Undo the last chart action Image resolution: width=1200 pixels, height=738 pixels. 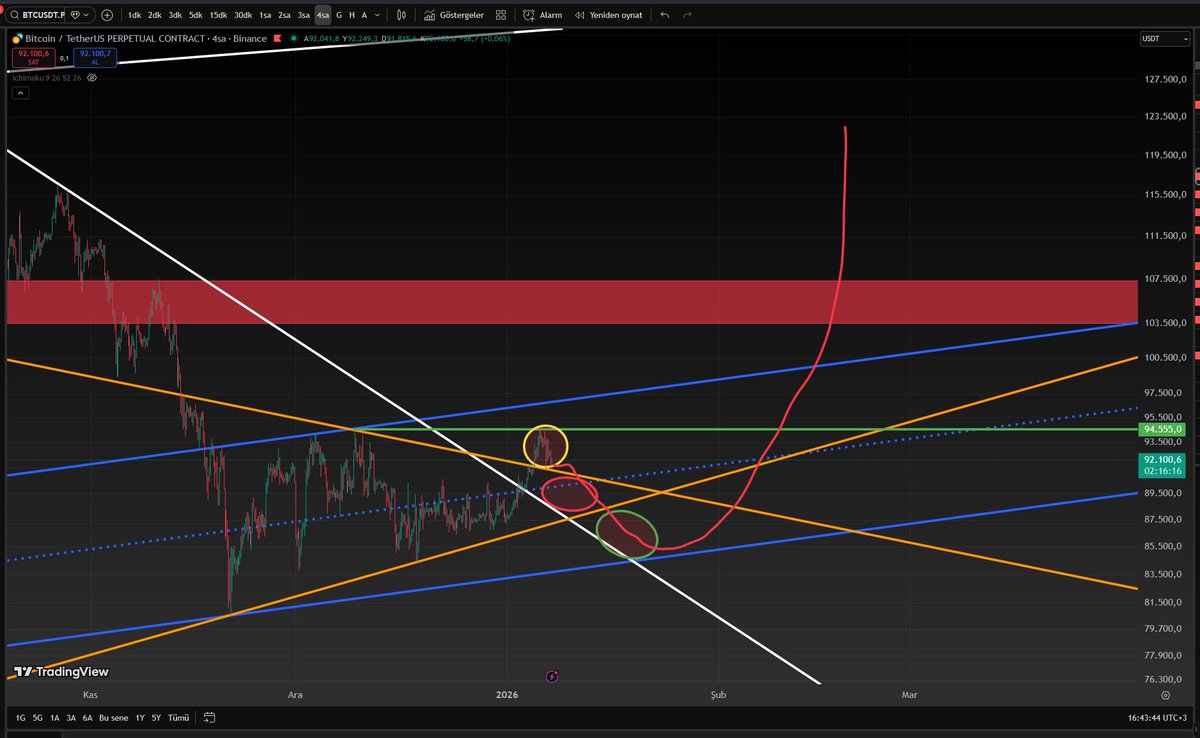665,15
